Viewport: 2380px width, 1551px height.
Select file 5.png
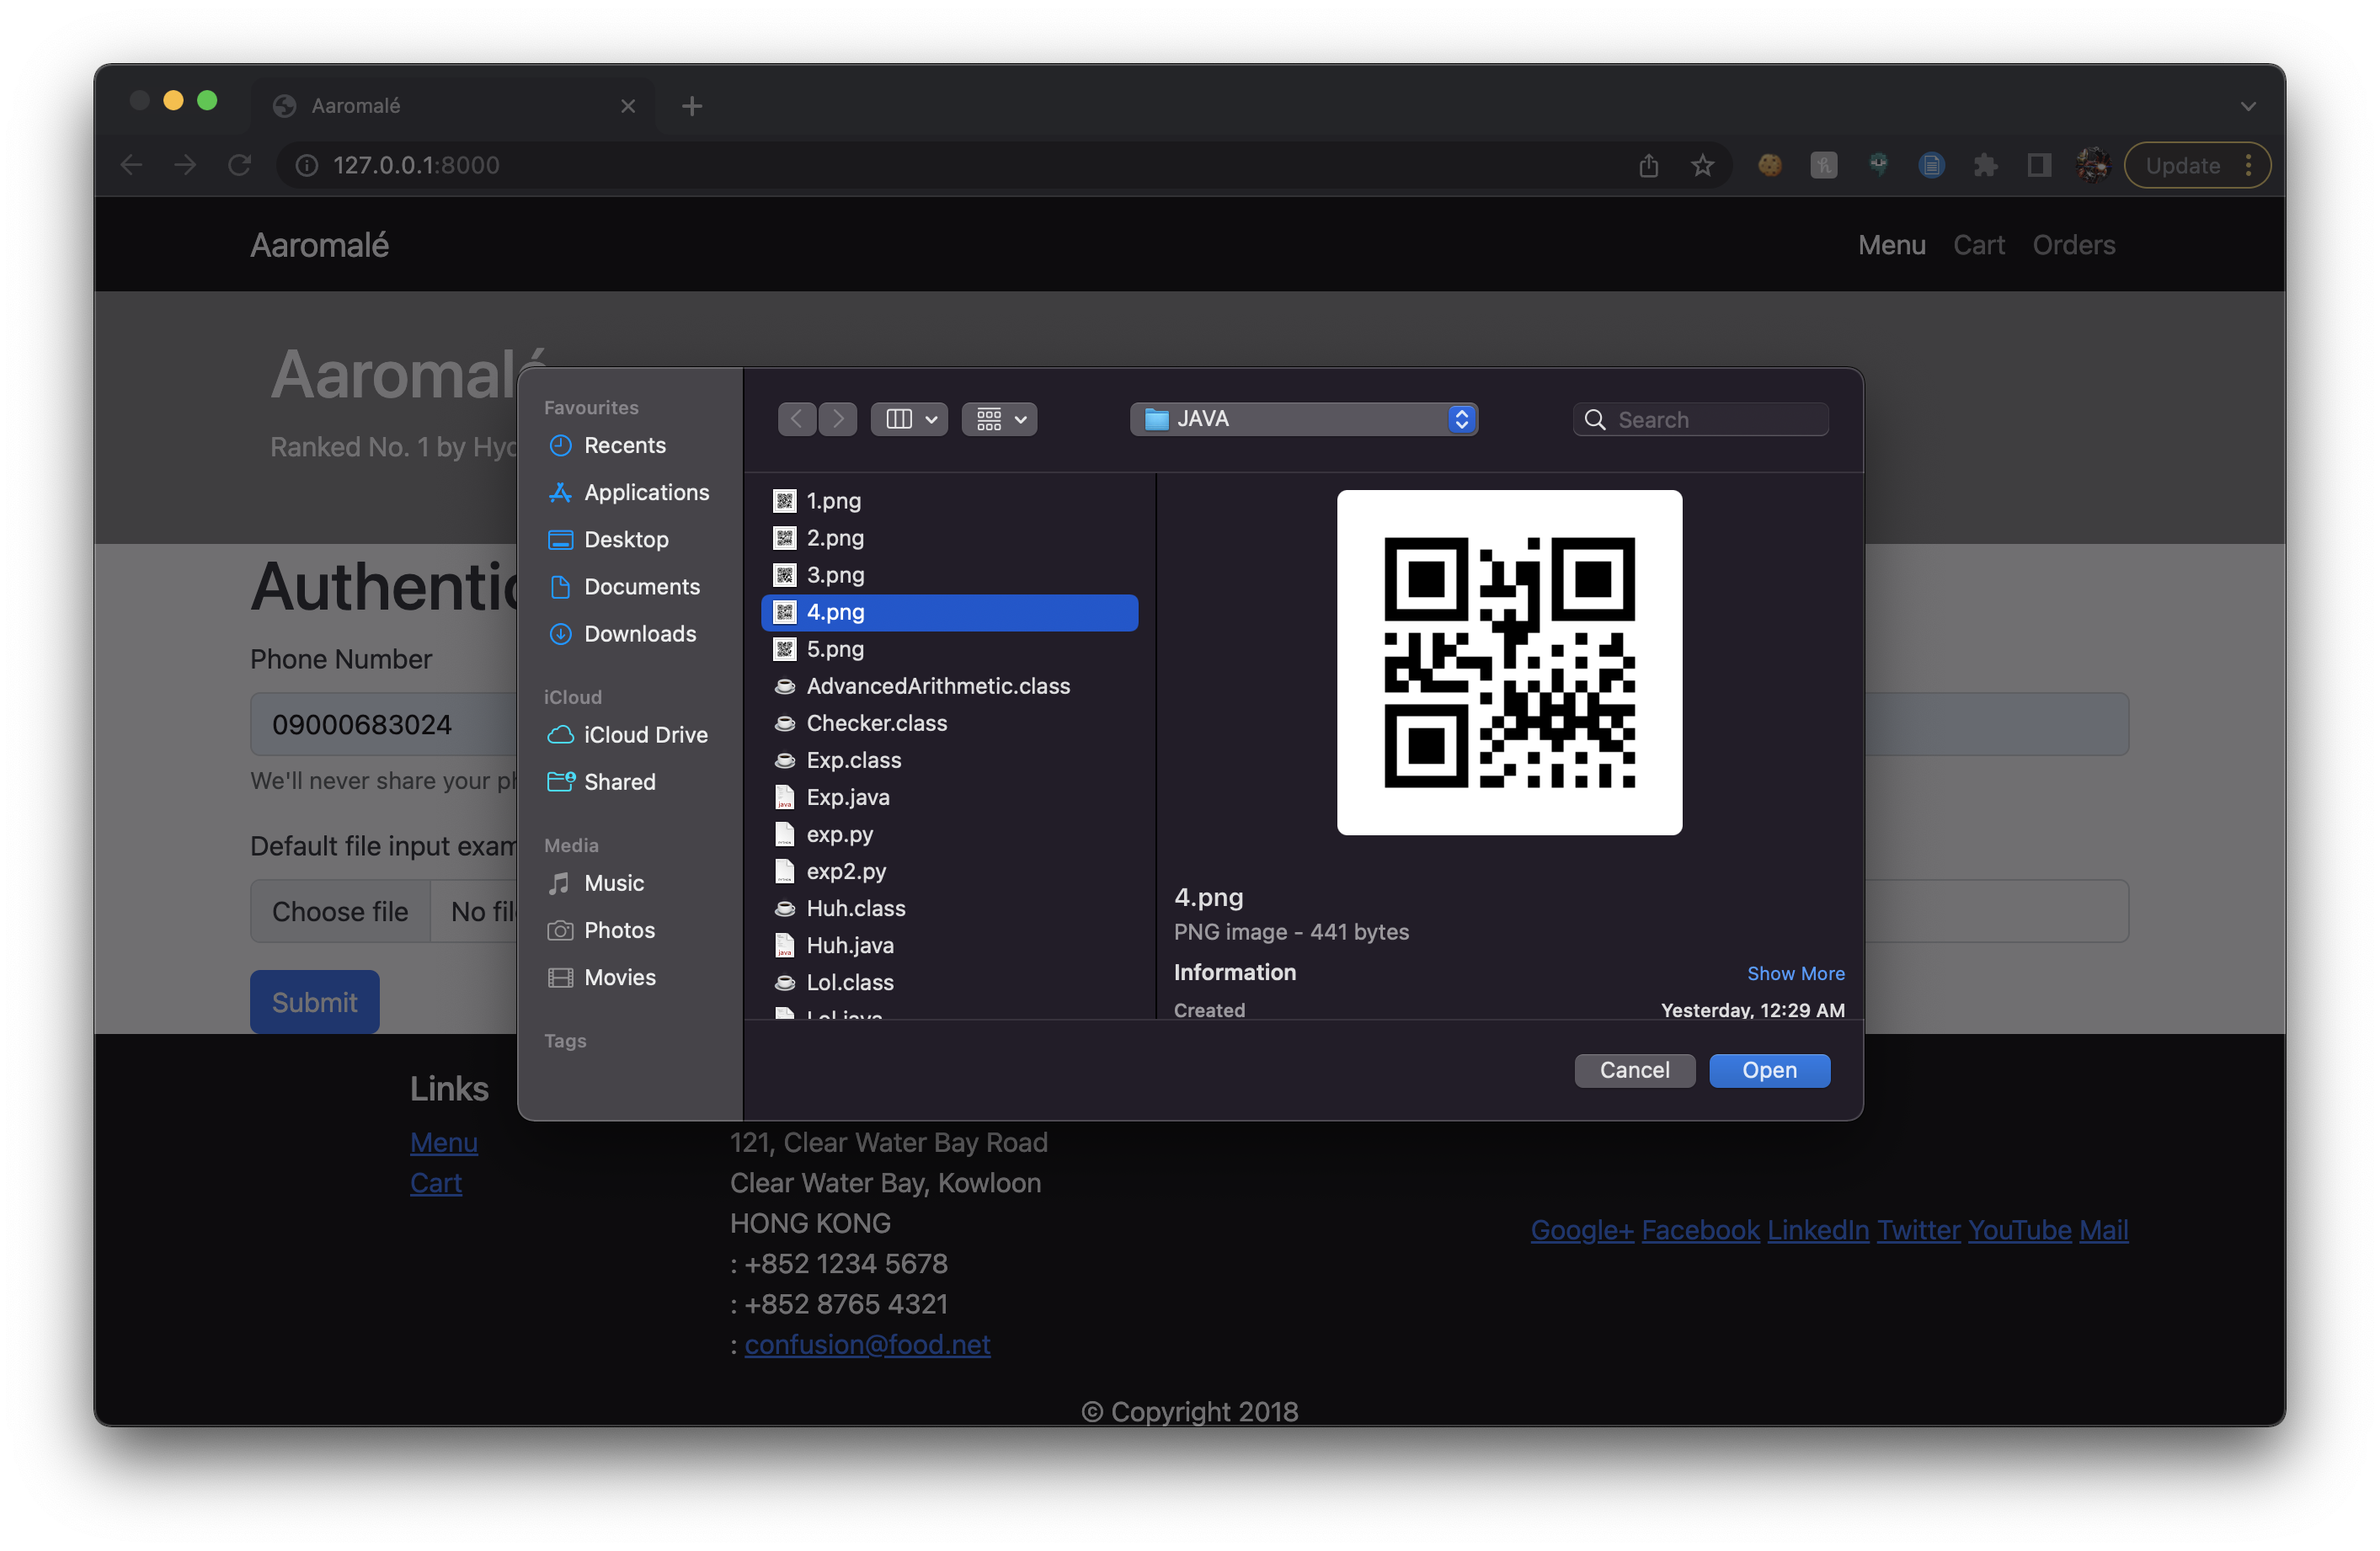click(x=950, y=649)
